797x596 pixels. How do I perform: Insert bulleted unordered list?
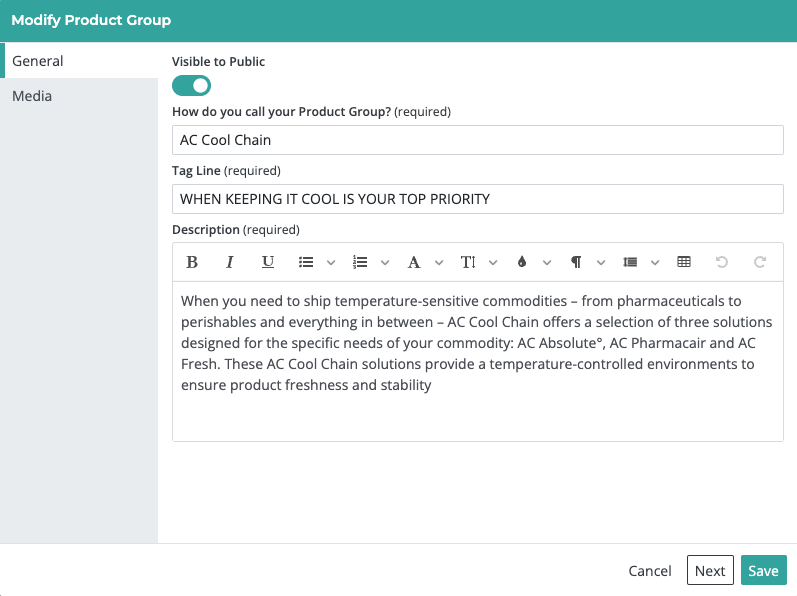click(x=306, y=262)
